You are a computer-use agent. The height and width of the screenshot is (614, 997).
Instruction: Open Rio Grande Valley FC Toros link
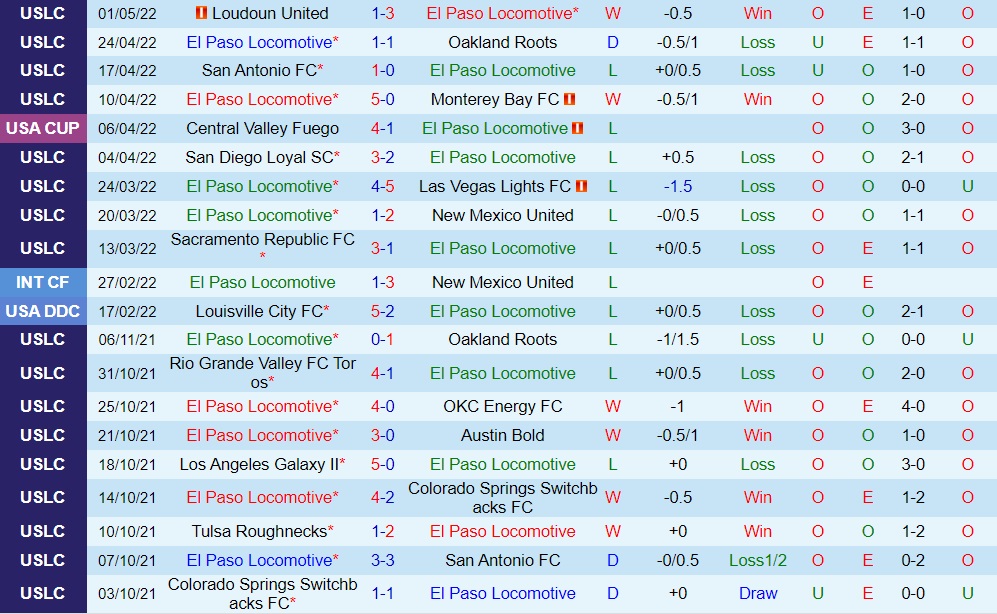click(262, 372)
